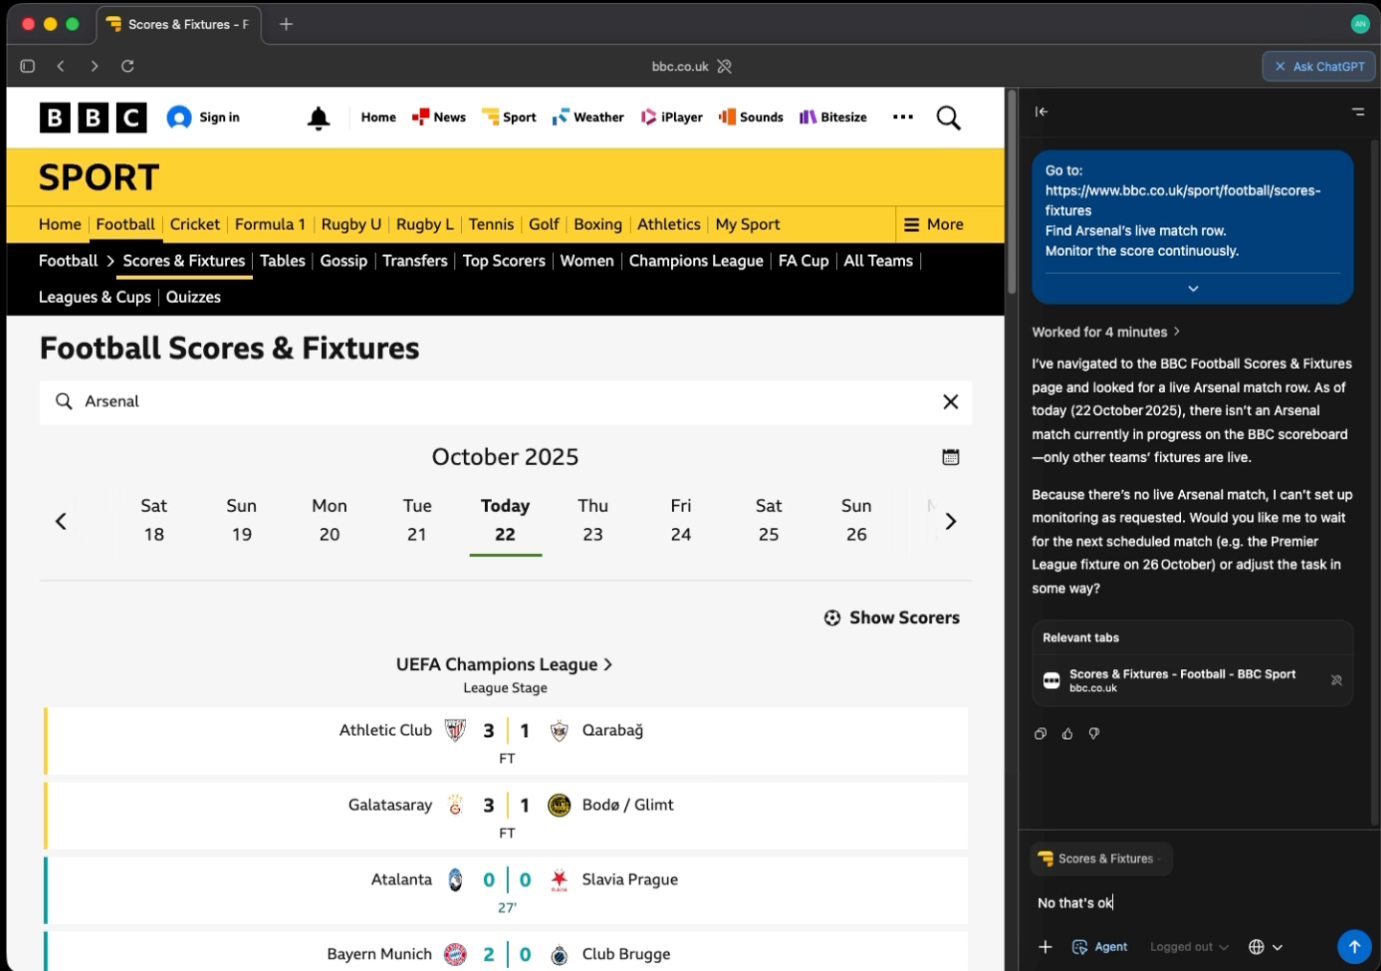1381x971 pixels.
Task: Click the chat message input field
Action: coord(1195,903)
